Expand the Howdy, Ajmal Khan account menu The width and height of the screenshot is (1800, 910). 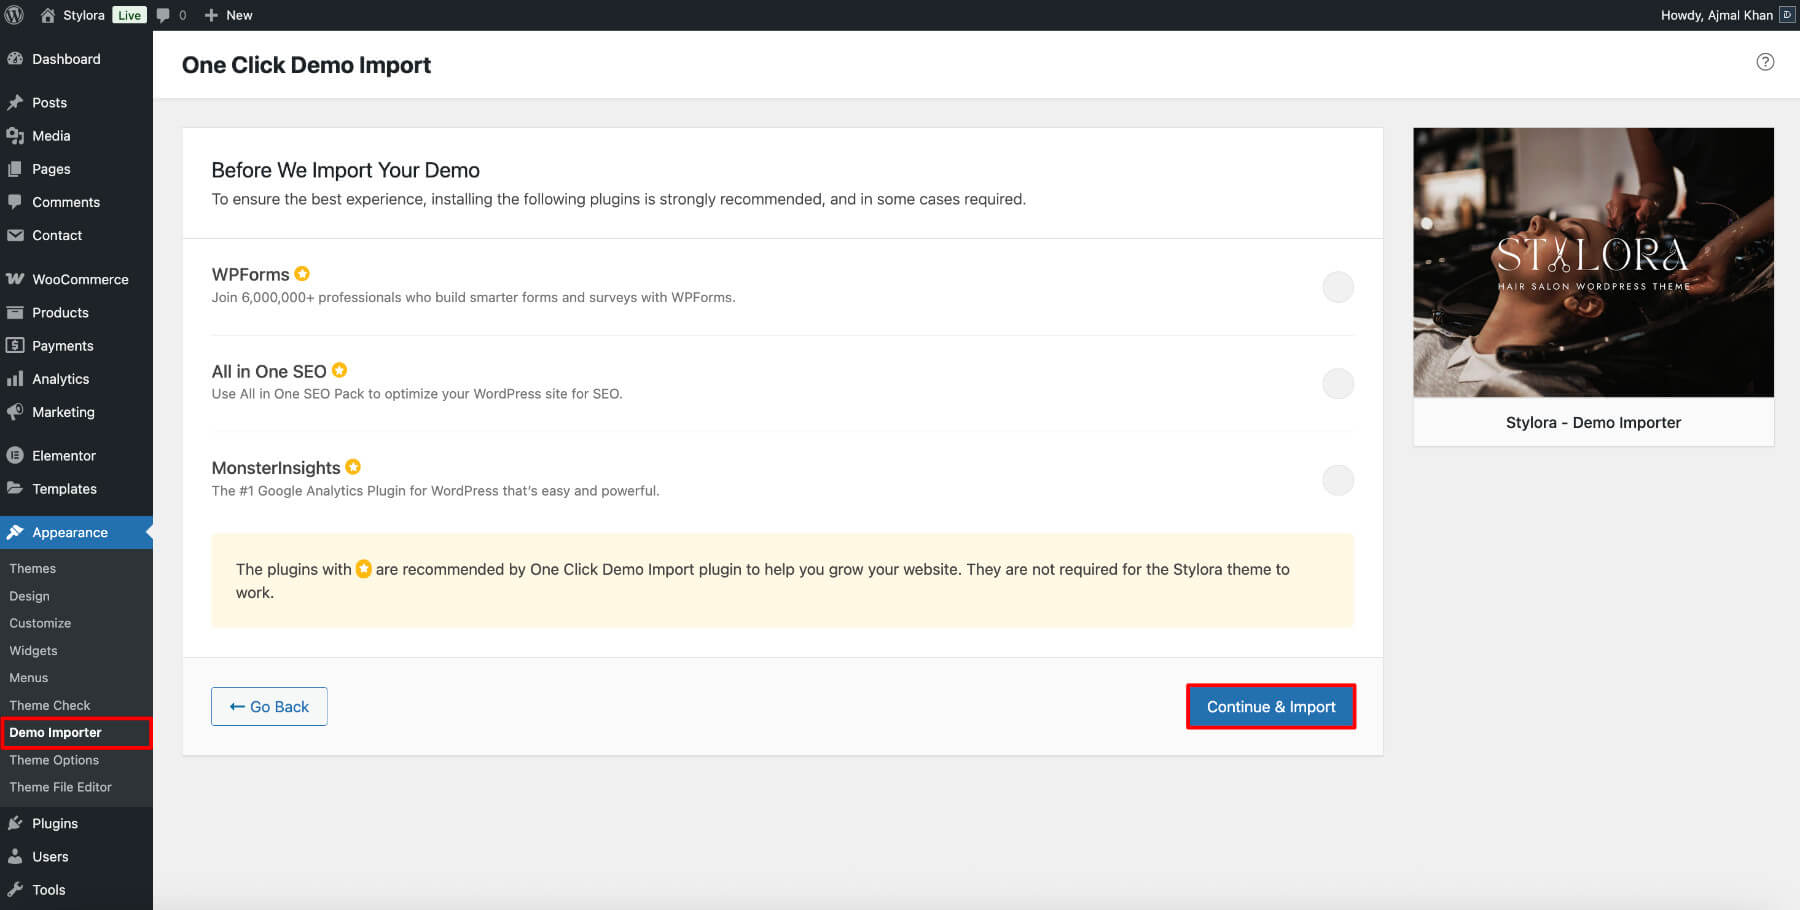click(1716, 15)
